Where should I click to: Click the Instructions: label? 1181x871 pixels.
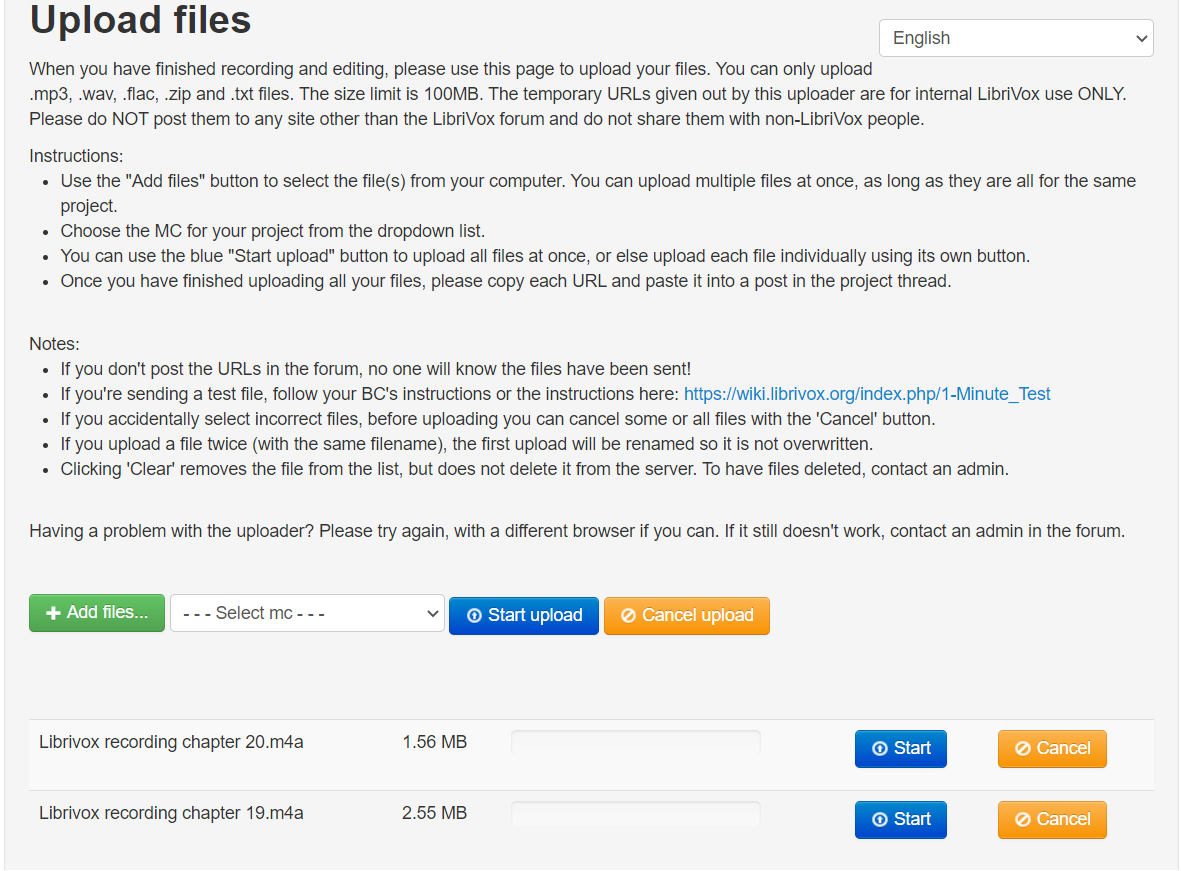(x=76, y=156)
